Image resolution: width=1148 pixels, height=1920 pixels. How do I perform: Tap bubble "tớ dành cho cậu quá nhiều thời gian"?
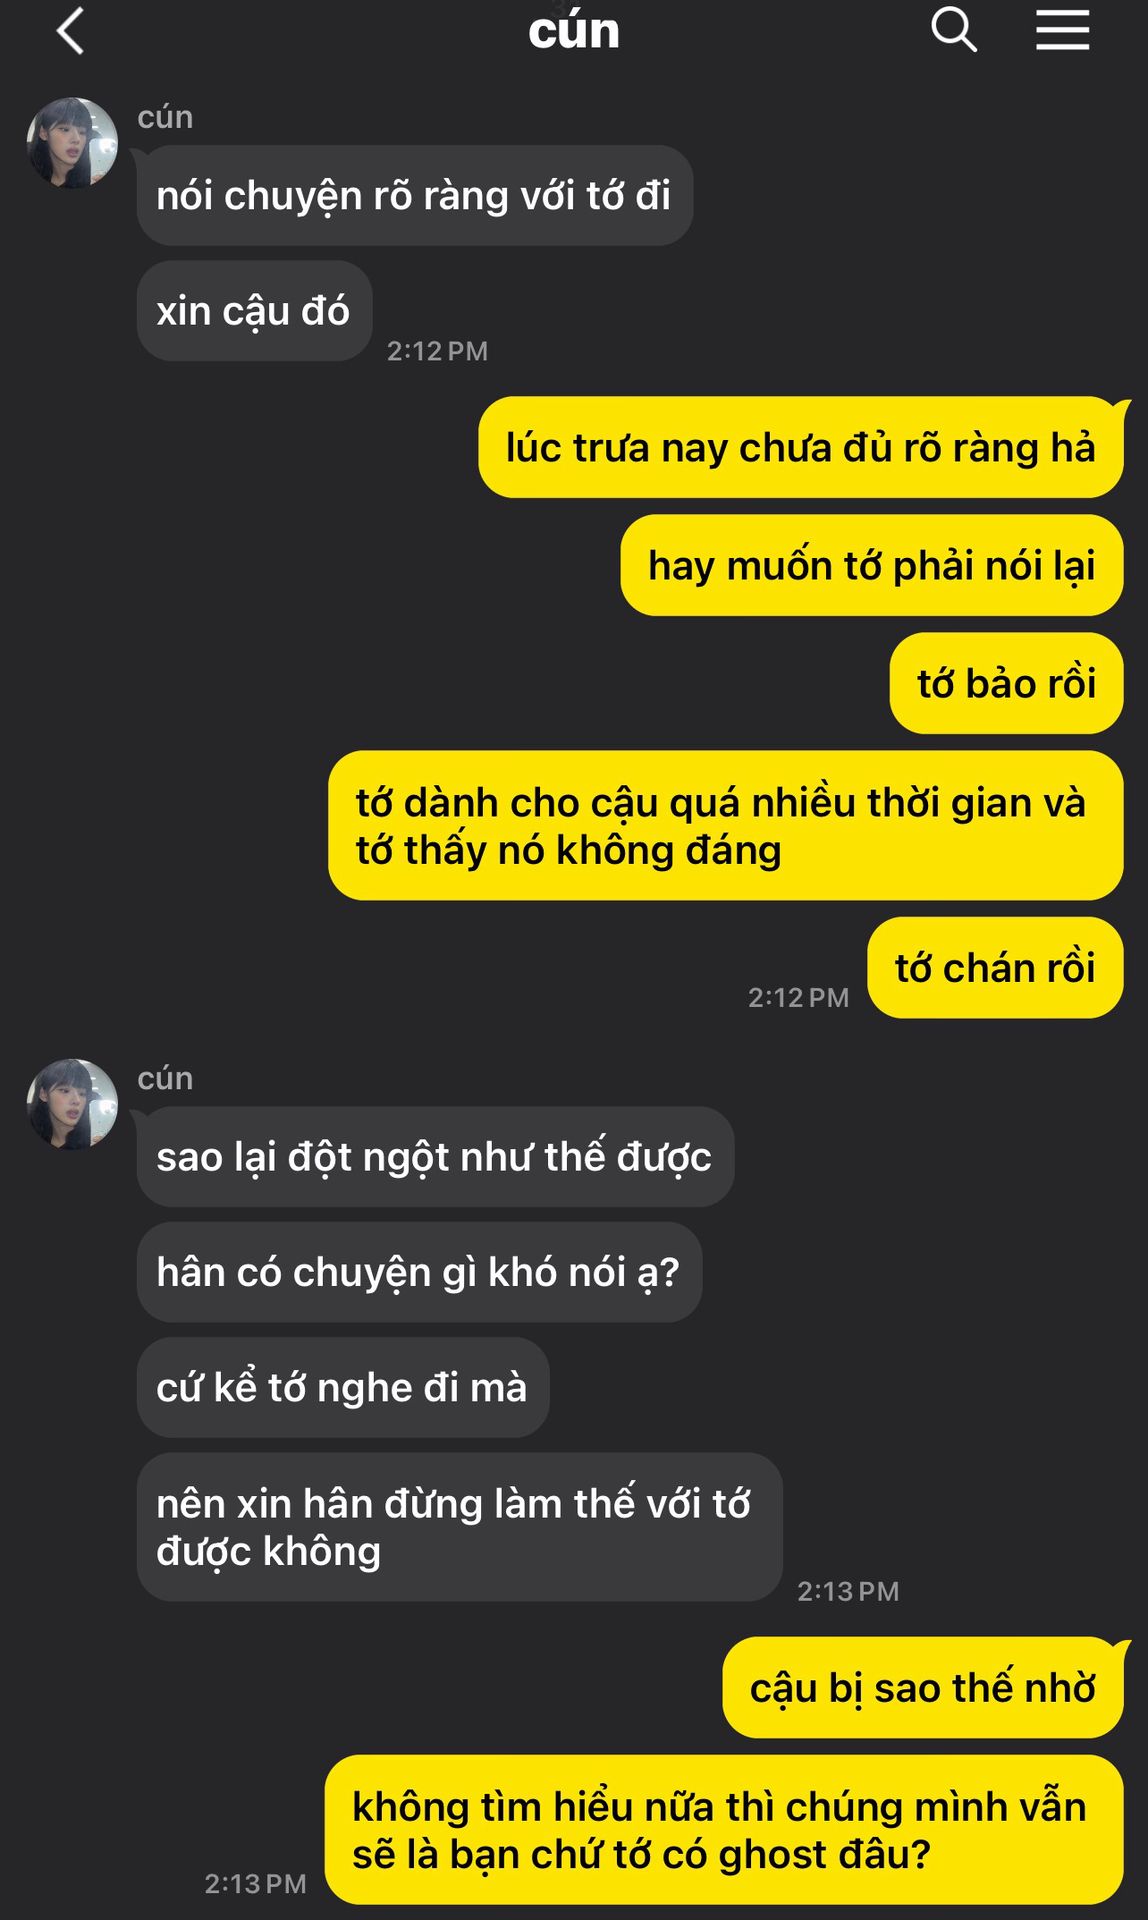pos(726,826)
